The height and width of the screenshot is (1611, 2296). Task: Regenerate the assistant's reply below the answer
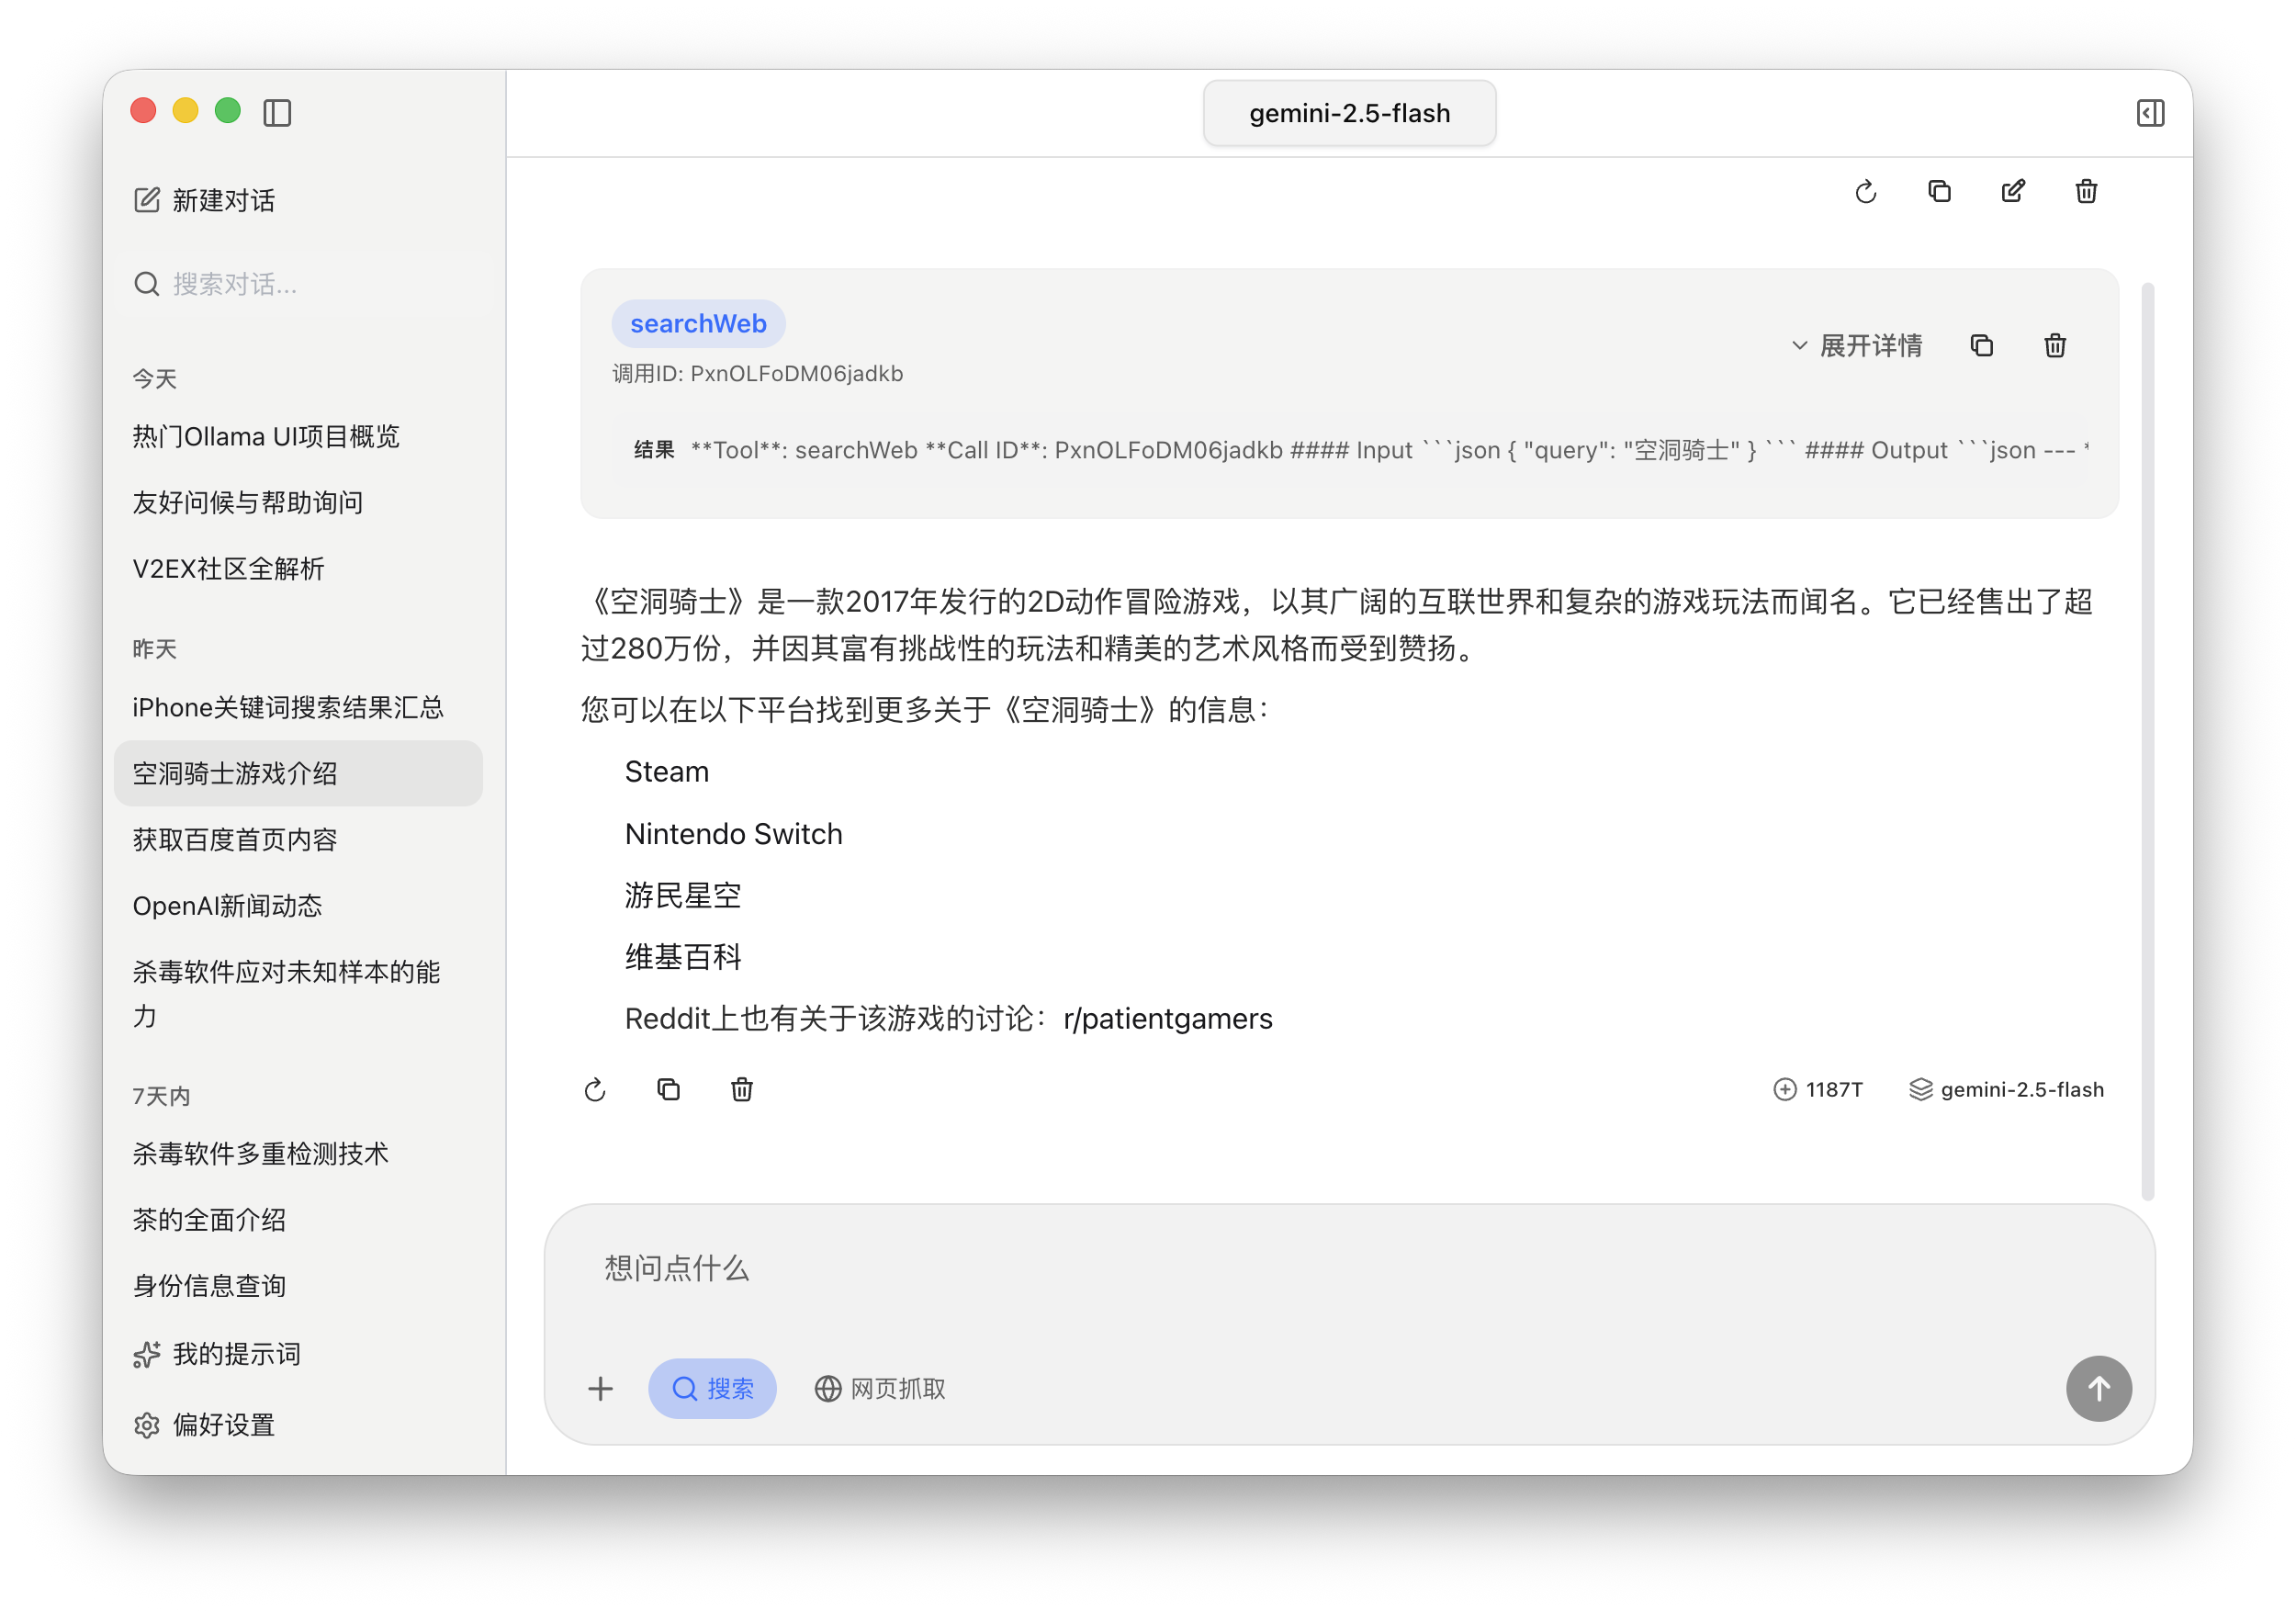tap(595, 1089)
